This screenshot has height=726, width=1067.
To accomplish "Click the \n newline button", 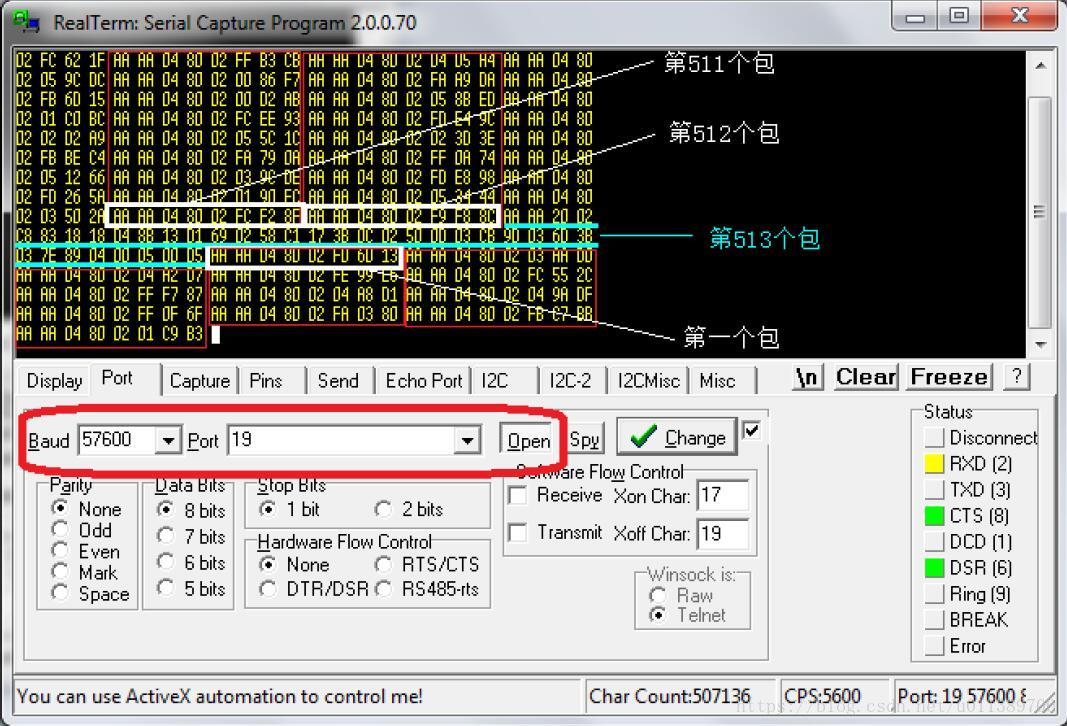I will pos(808,376).
